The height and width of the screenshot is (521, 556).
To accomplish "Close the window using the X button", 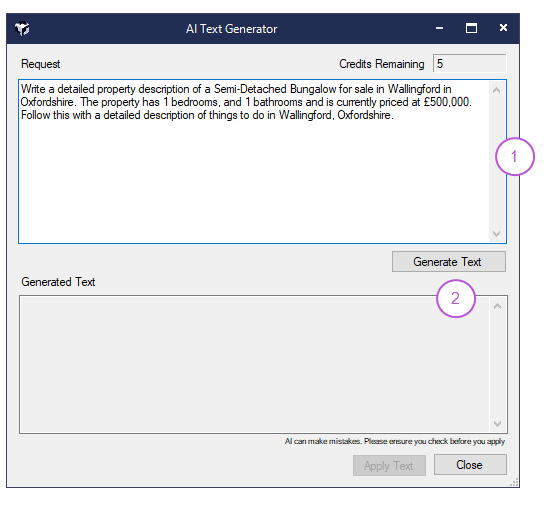I will [503, 28].
